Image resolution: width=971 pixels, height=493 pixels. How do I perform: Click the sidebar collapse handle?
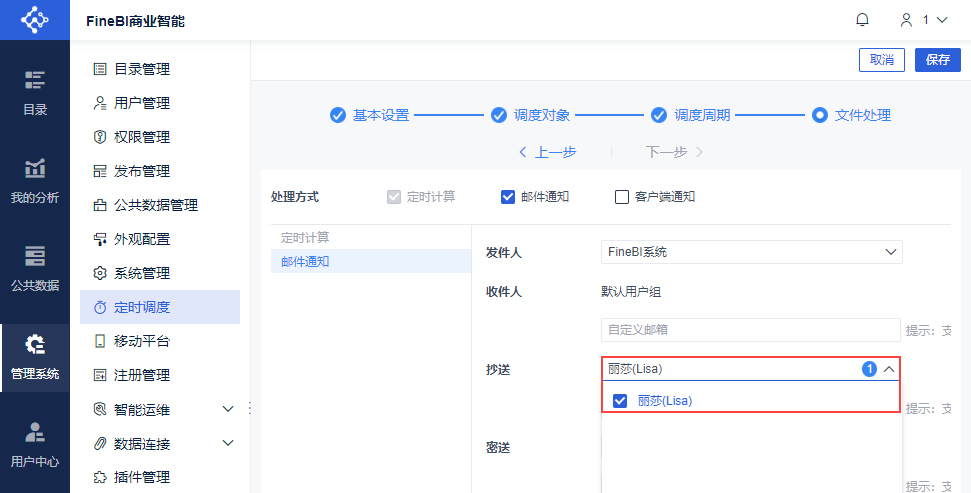click(250, 408)
